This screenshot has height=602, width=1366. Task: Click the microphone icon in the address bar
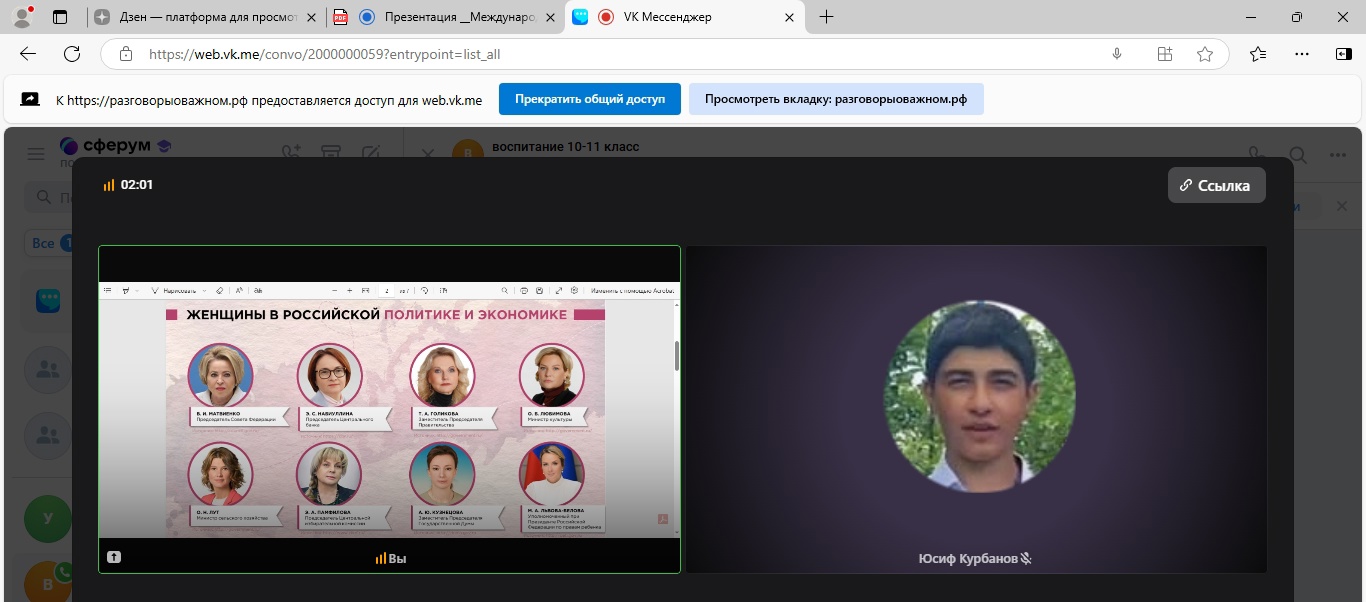(x=1117, y=54)
